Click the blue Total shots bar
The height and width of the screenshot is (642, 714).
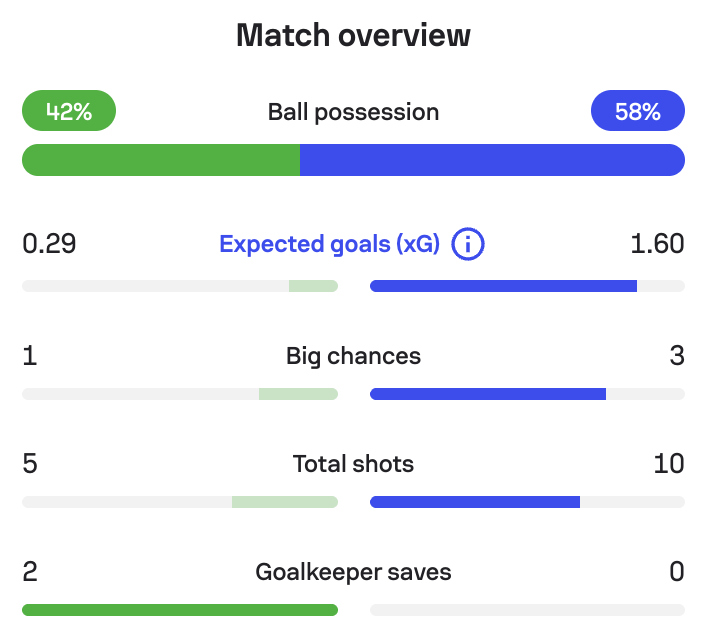pyautogui.click(x=475, y=502)
